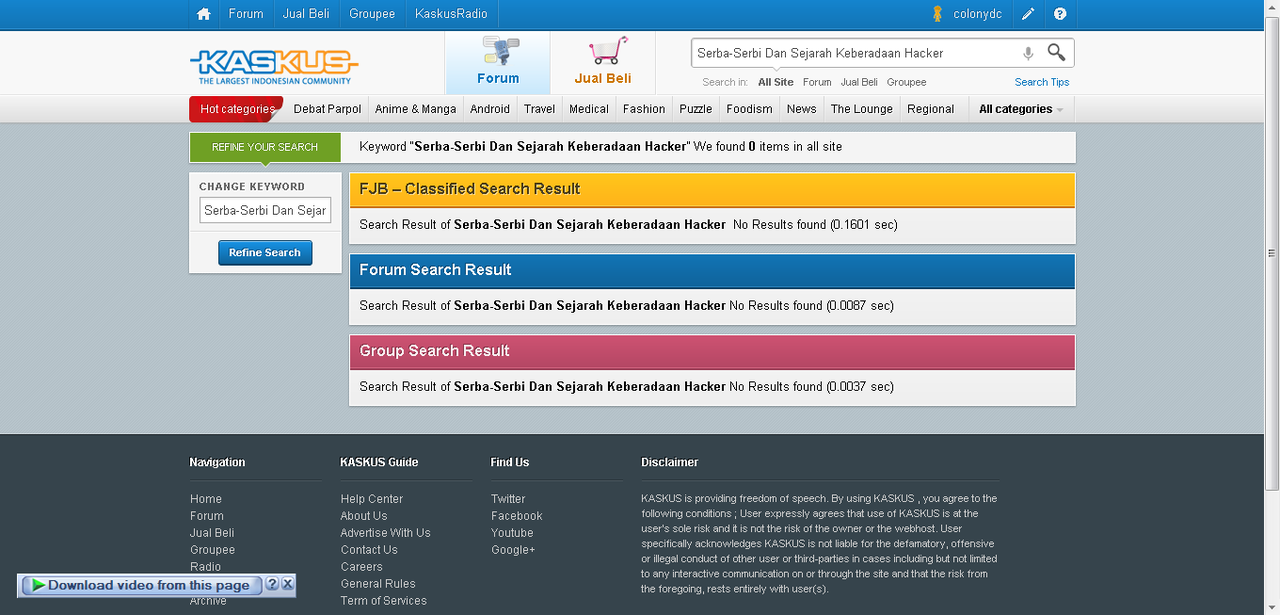Open the Puzzle category

(696, 109)
